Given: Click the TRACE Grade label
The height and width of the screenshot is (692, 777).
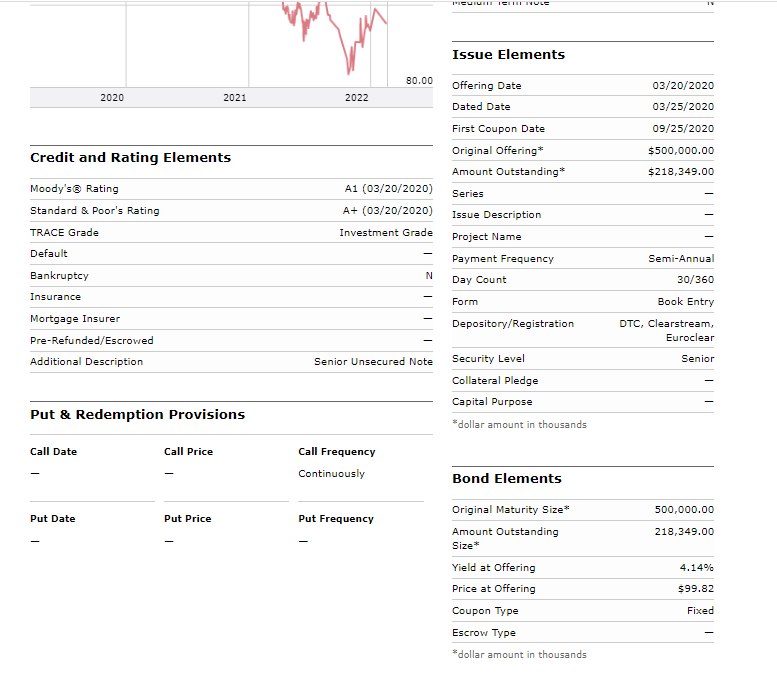Looking at the screenshot, I should 64,232.
